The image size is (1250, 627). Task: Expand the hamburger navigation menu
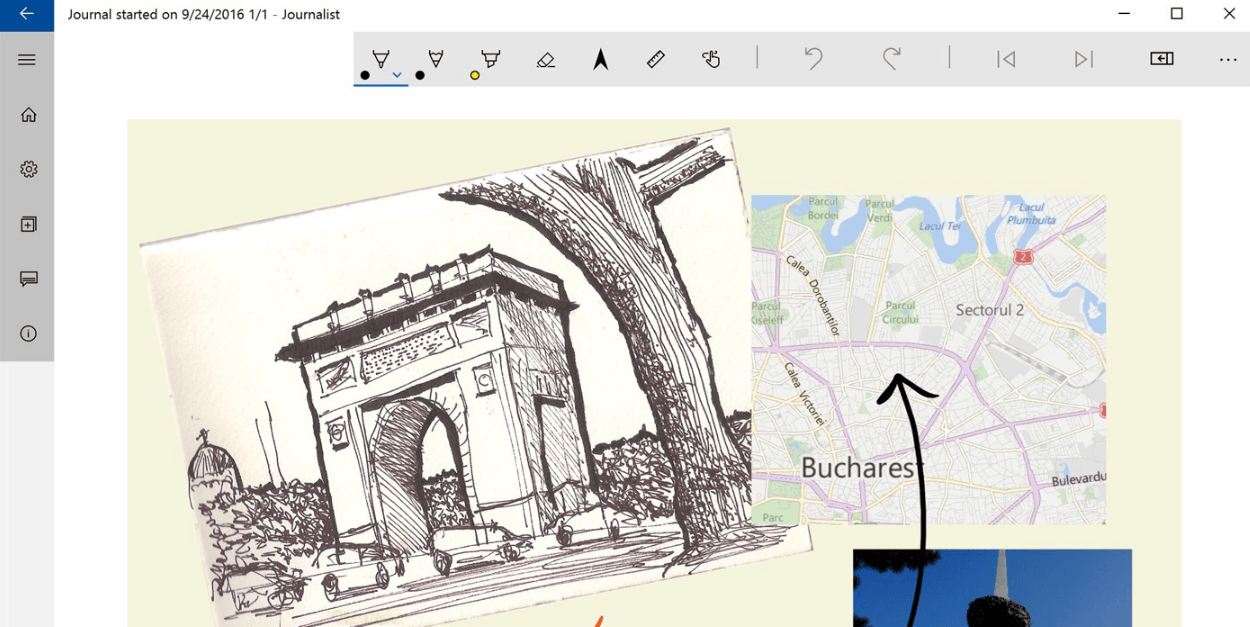click(x=27, y=59)
